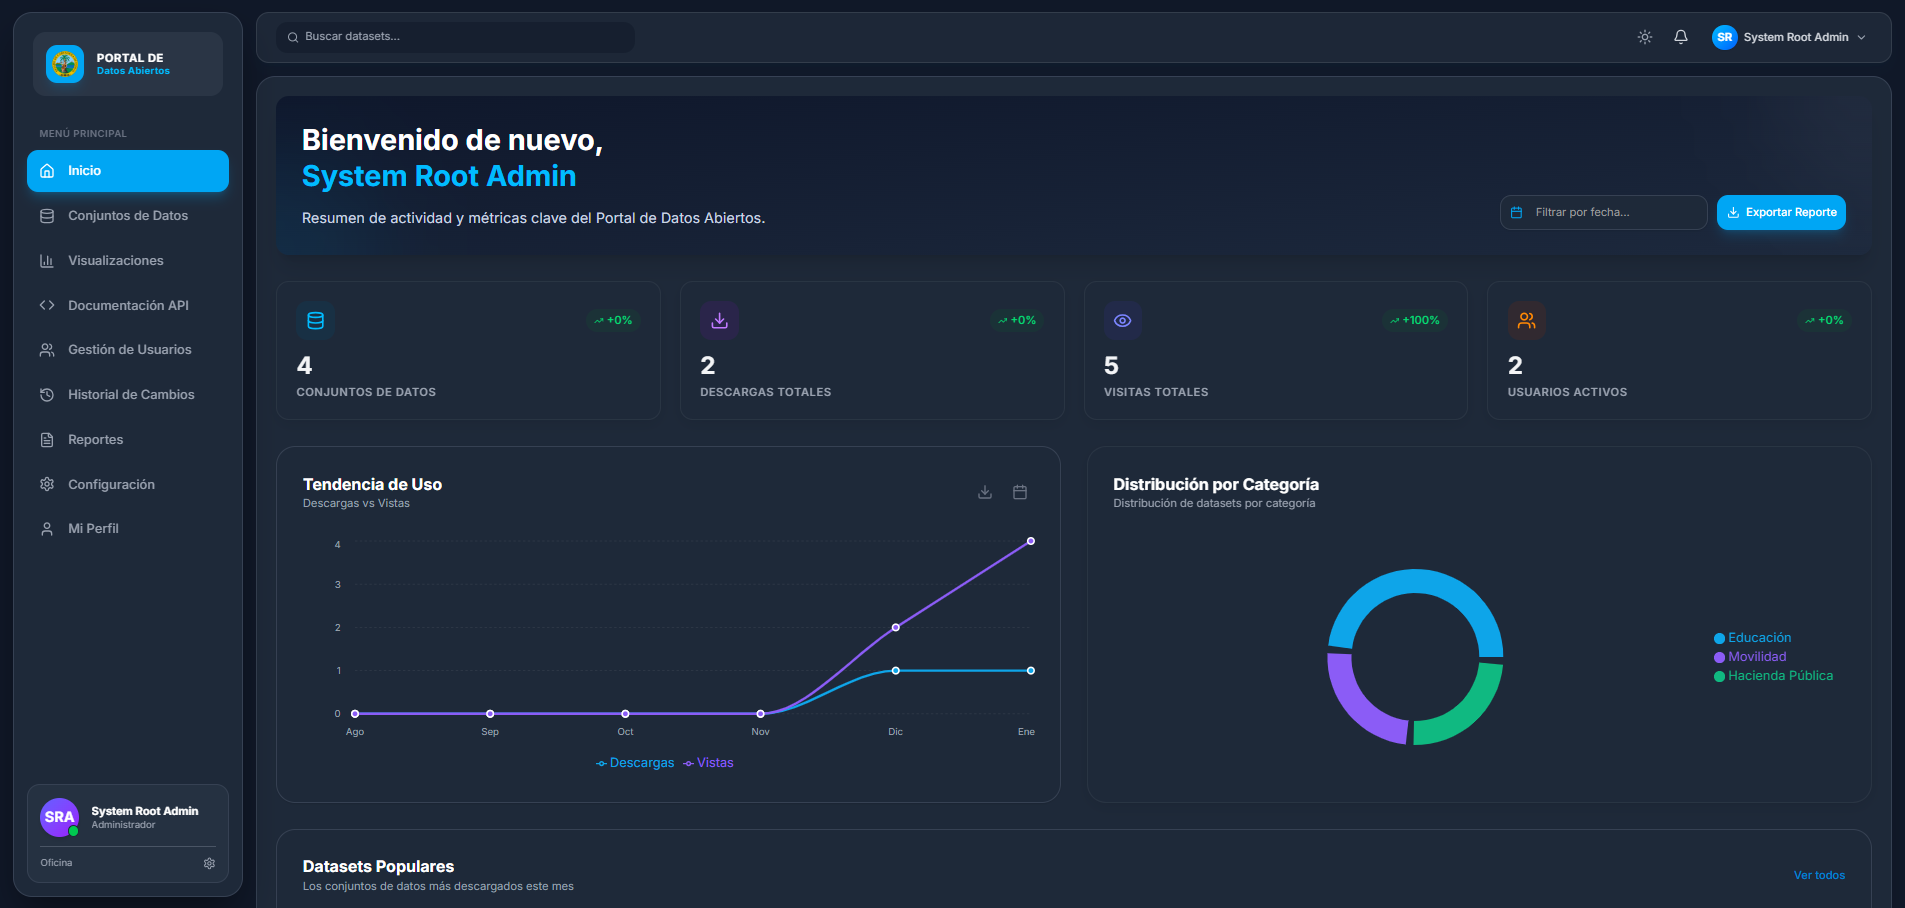Click the Buscar datasets search field
Viewport: 1905px width, 908px height.
(x=460, y=37)
